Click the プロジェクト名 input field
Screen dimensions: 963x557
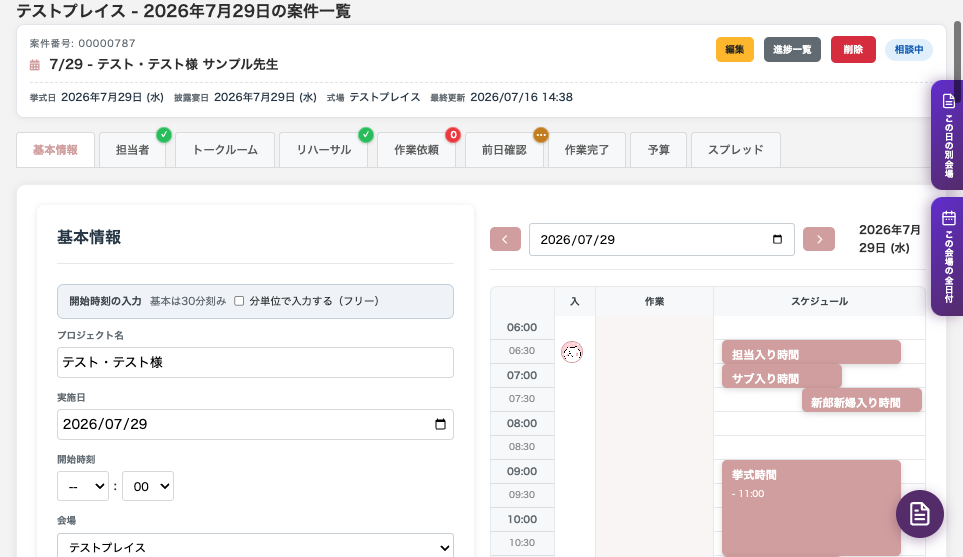[255, 362]
